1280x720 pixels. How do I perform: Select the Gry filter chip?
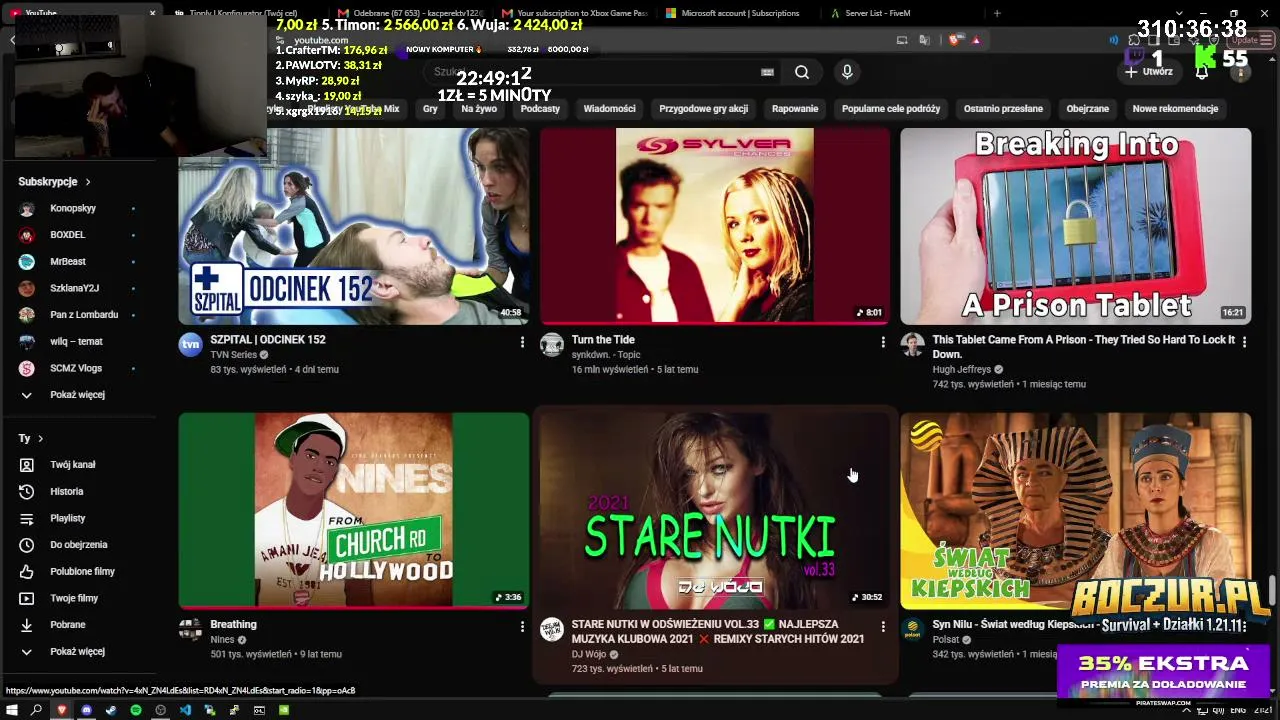430,109
